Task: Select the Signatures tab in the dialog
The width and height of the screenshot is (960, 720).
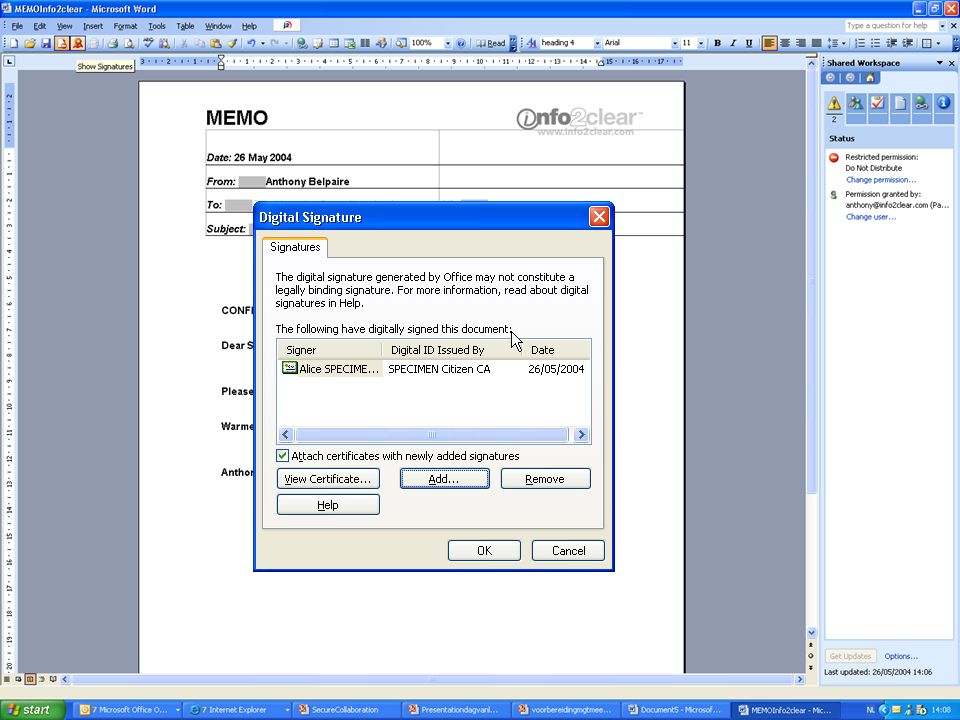Action: [x=295, y=247]
